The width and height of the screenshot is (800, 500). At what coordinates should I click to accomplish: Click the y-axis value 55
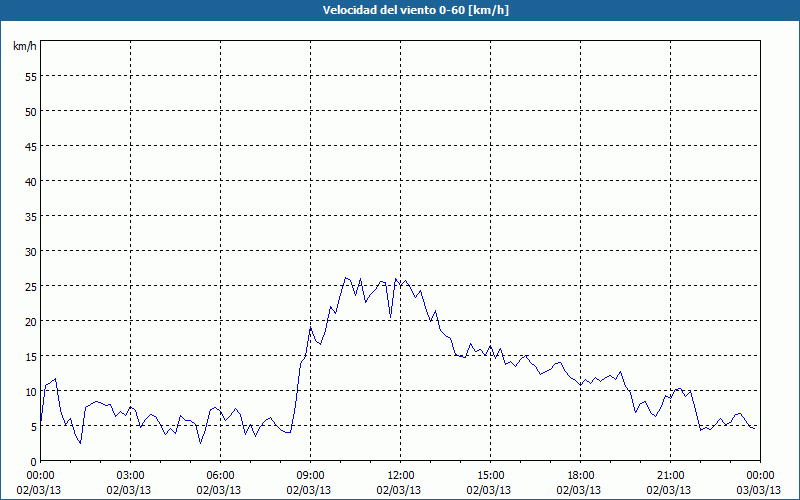31,77
